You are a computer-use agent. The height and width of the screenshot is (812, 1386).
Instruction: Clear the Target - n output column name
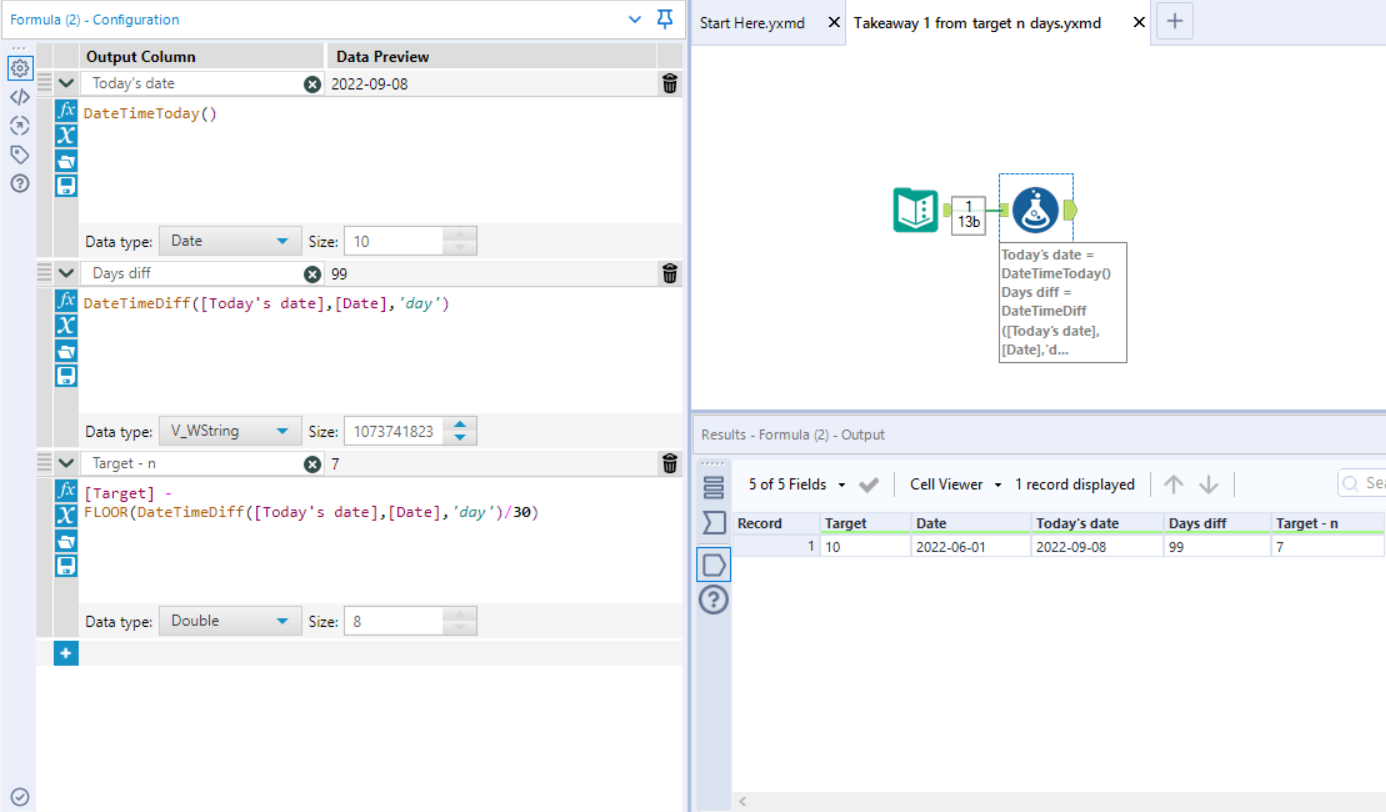[312, 463]
